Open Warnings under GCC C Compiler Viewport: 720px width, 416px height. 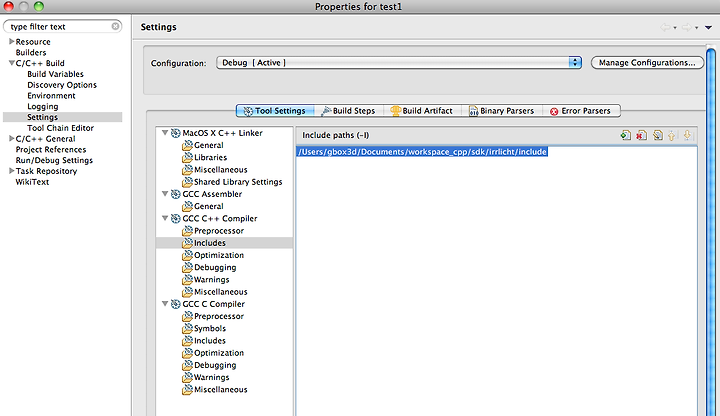211,377
